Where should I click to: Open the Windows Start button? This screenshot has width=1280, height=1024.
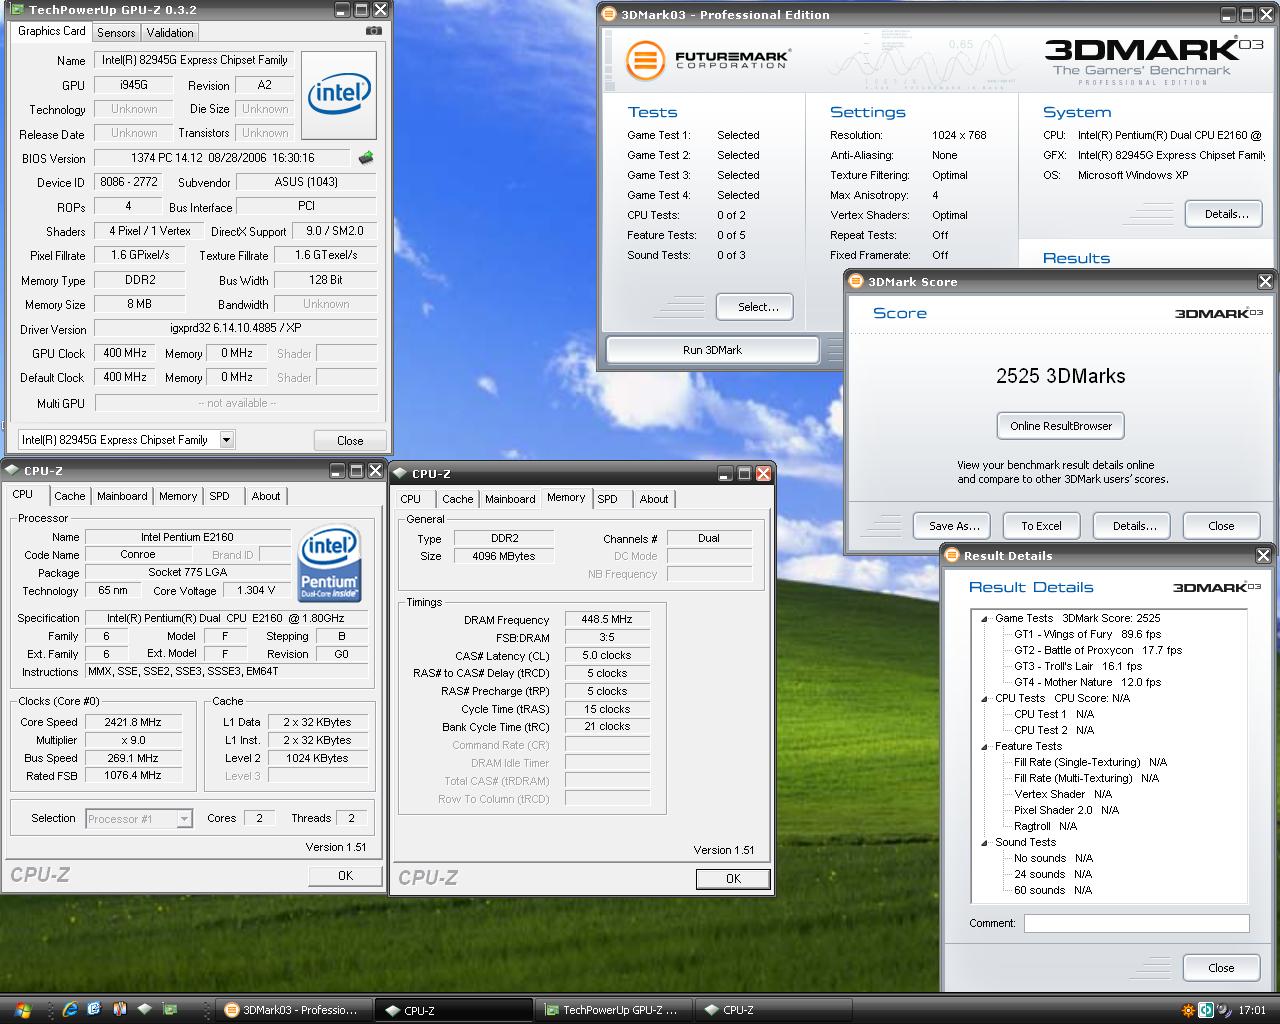coord(22,1010)
